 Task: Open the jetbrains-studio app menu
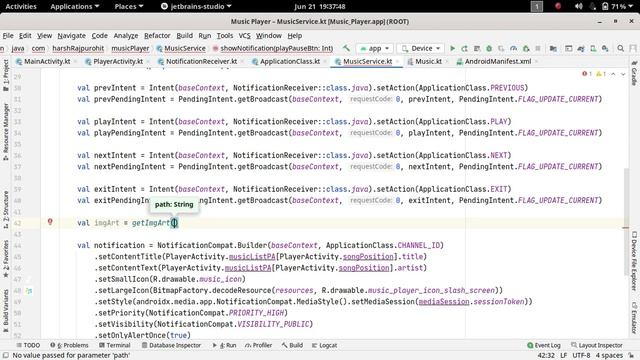coord(196,6)
